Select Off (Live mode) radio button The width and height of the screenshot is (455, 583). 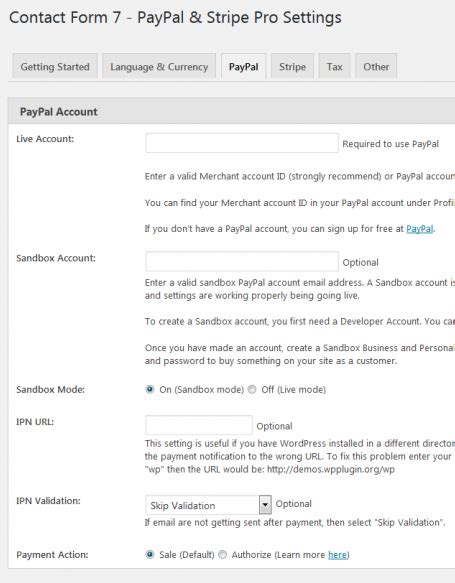[x=252, y=389]
